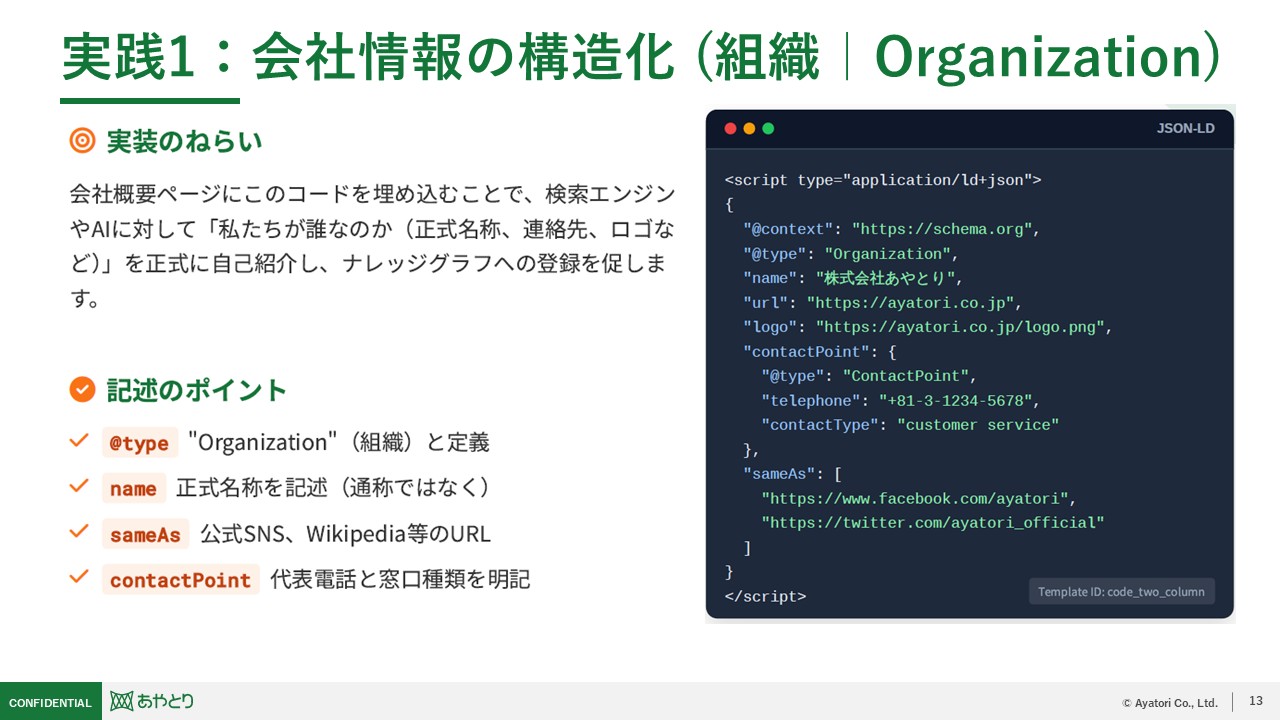Click the checkmark next to sameAs
1280x720 pixels.
tap(79, 532)
